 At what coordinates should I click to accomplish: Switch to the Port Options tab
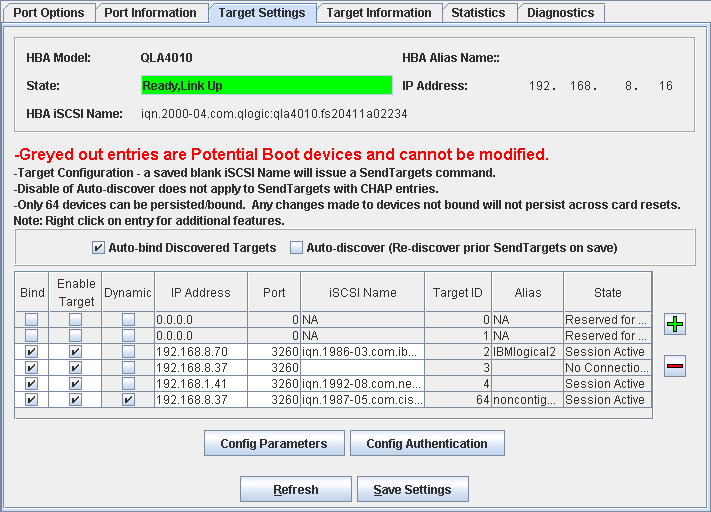49,13
